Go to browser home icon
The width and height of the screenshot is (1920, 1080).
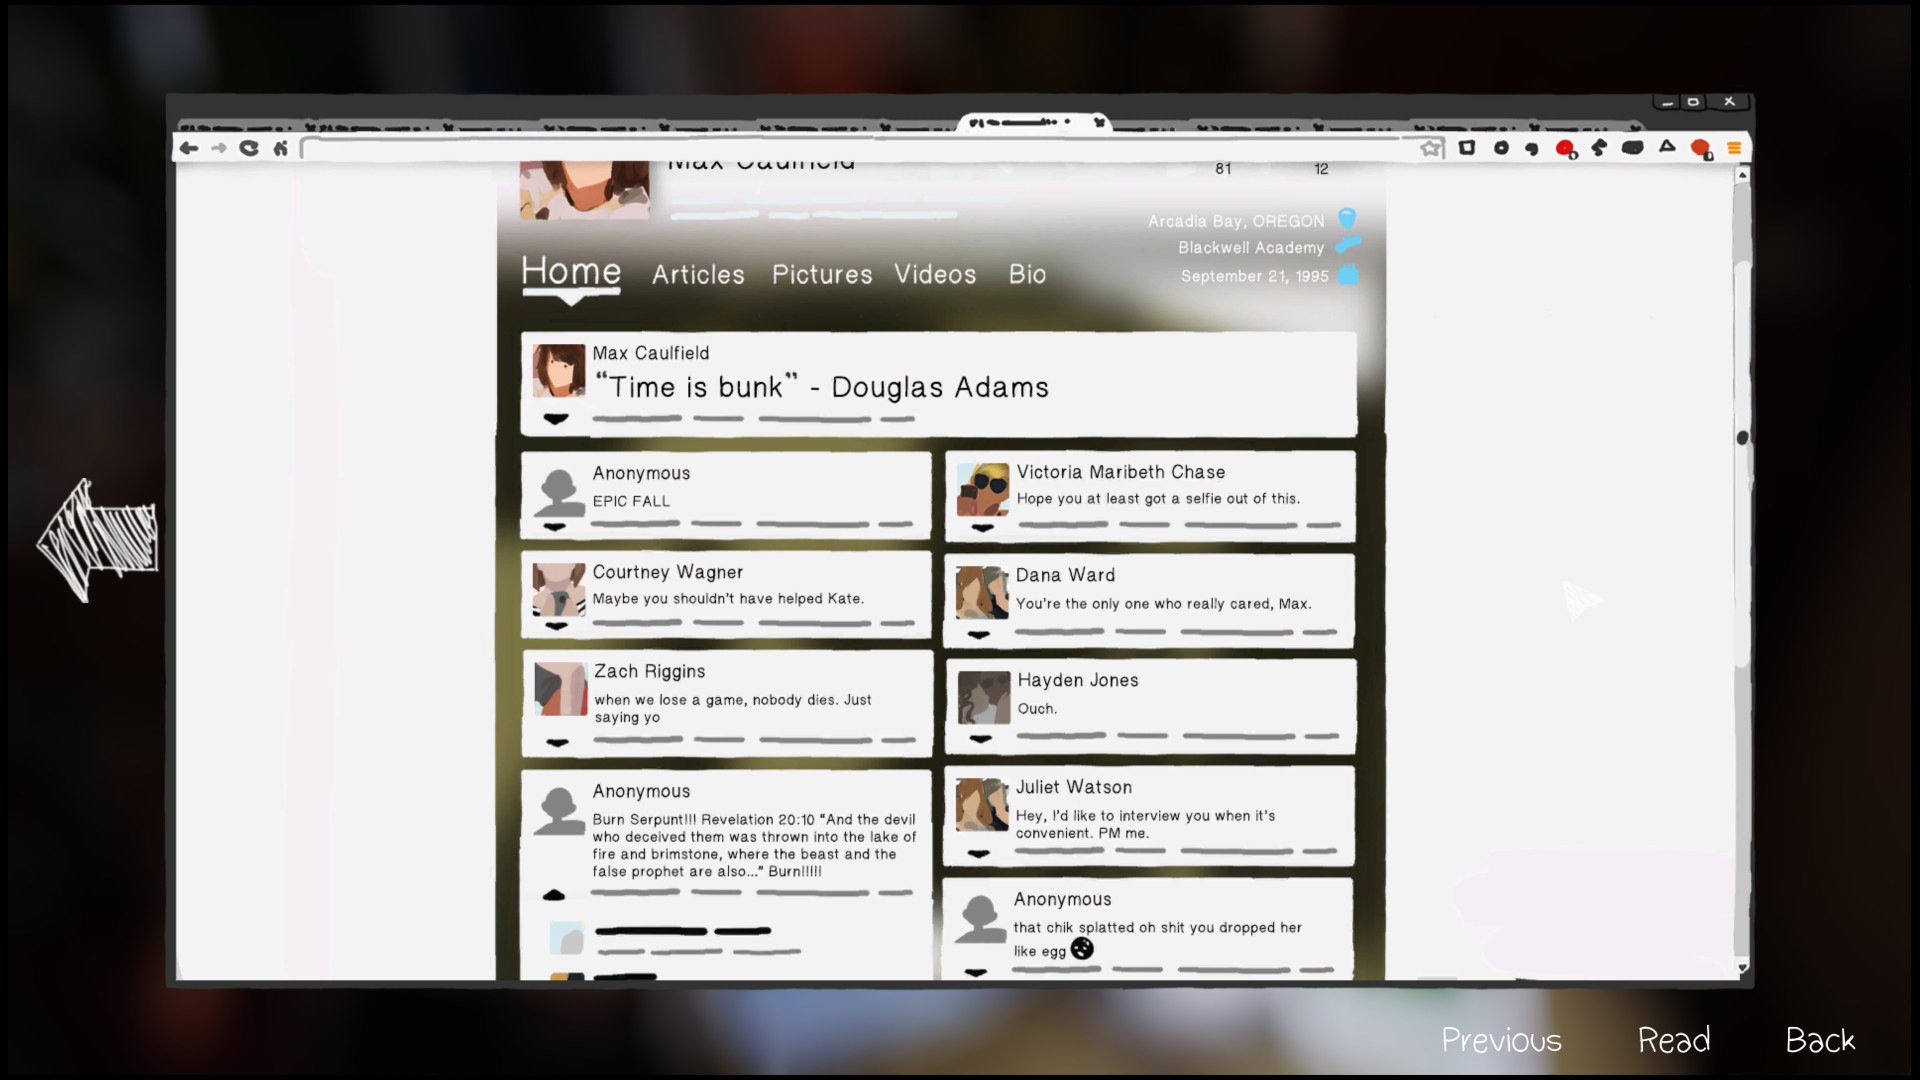[281, 148]
